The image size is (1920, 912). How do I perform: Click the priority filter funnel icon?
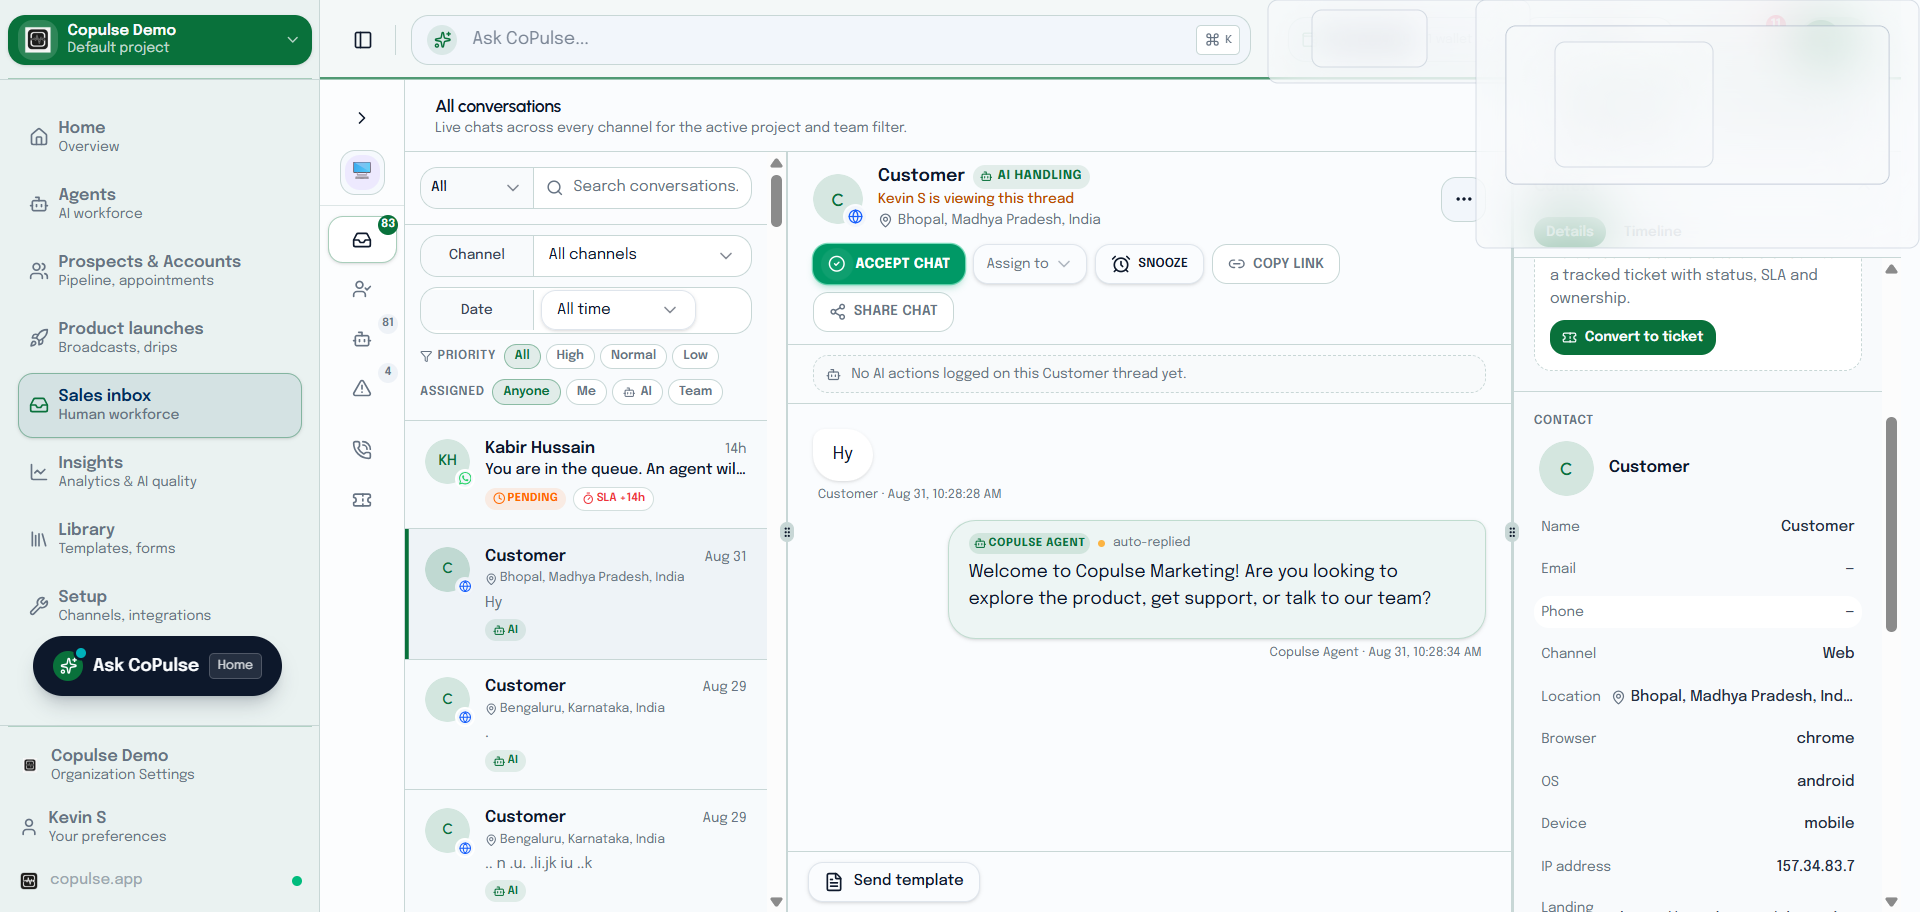426,356
